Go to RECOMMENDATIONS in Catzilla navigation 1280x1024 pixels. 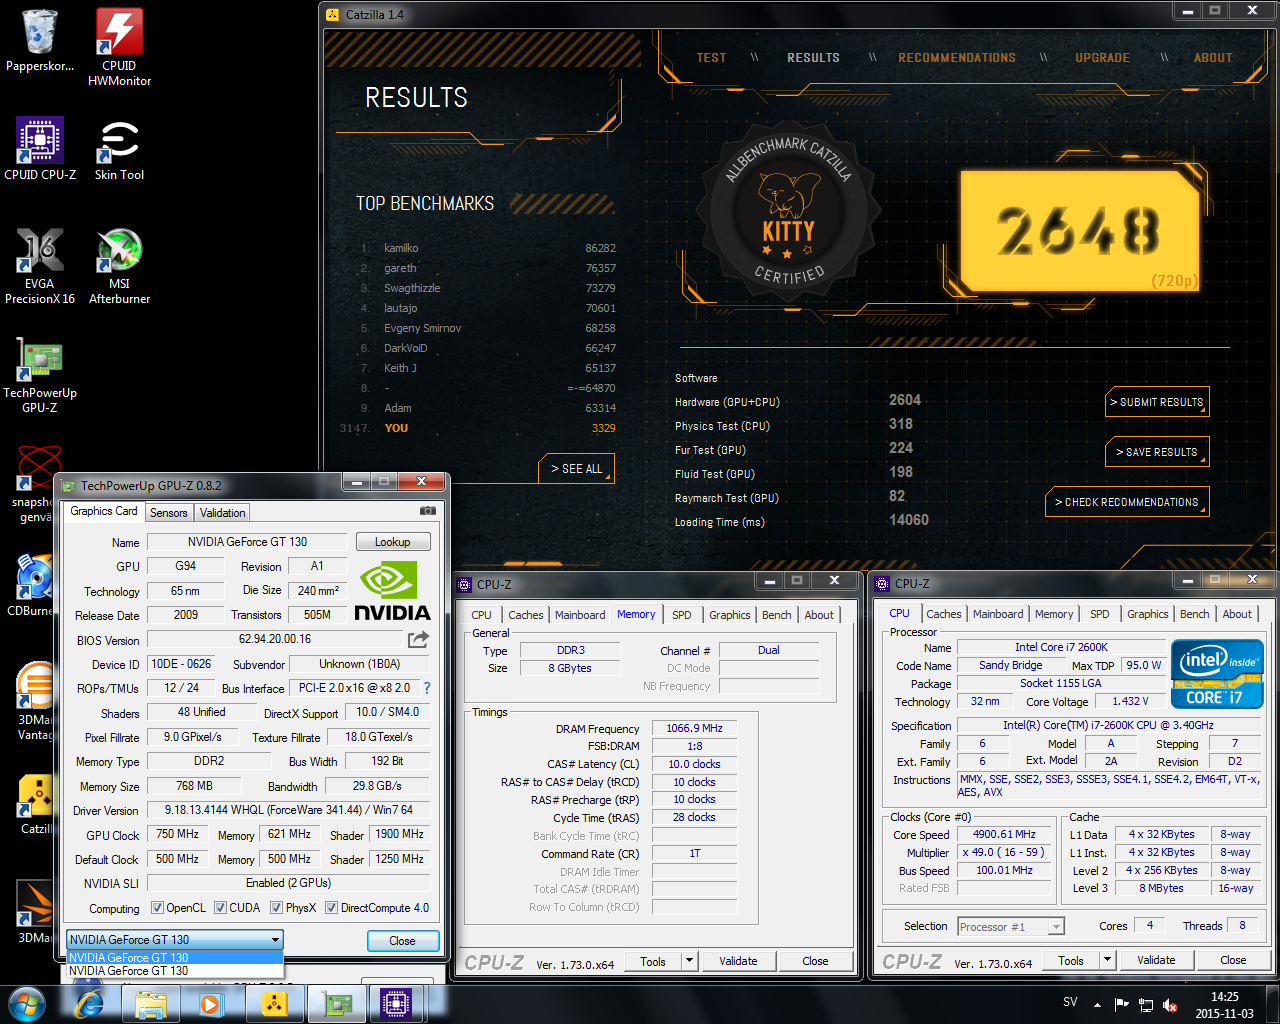[x=957, y=58]
